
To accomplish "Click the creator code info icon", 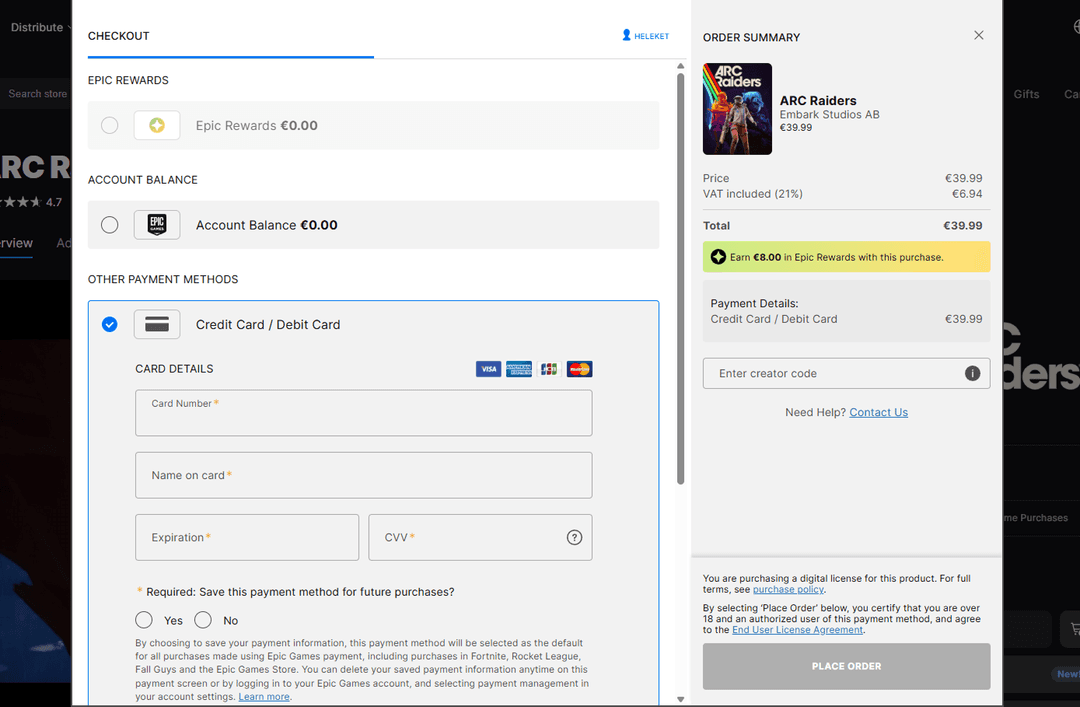I will (971, 373).
